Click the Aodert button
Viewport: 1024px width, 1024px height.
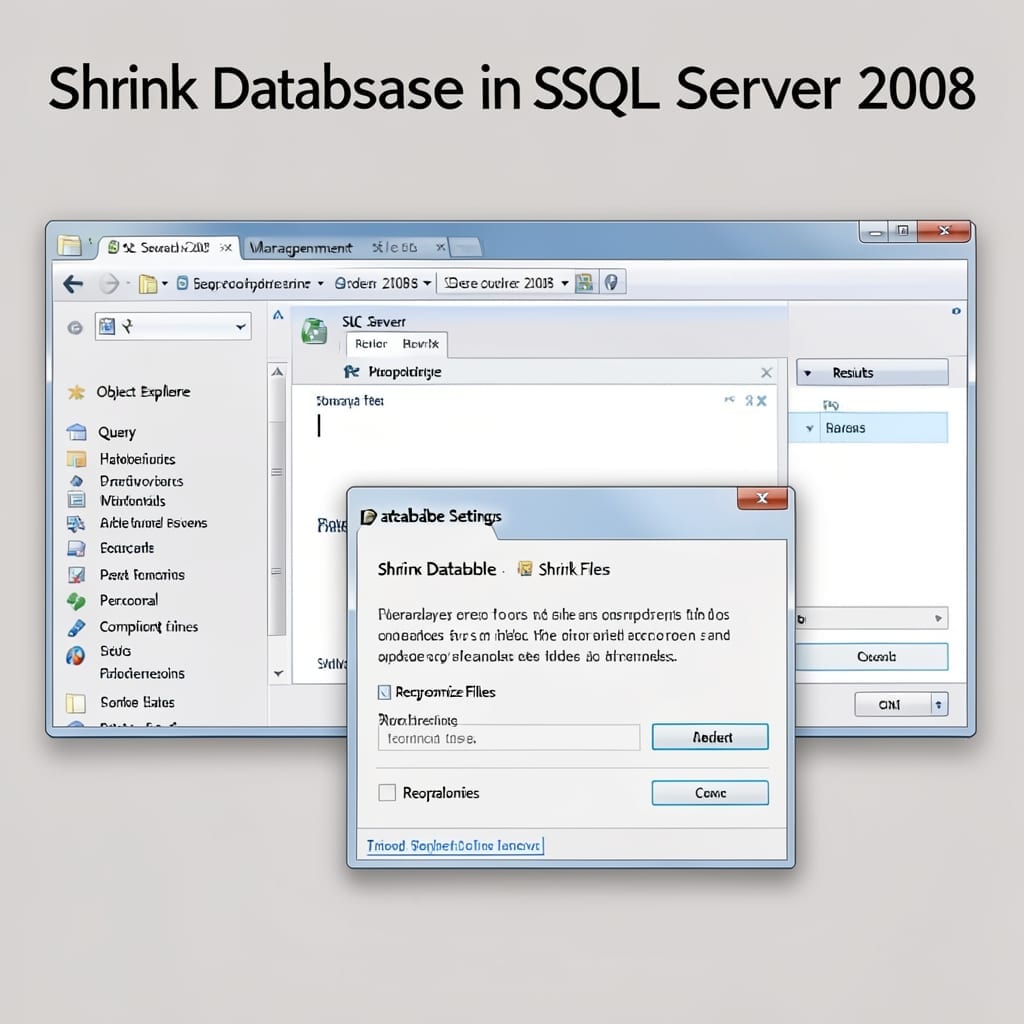[x=710, y=737]
